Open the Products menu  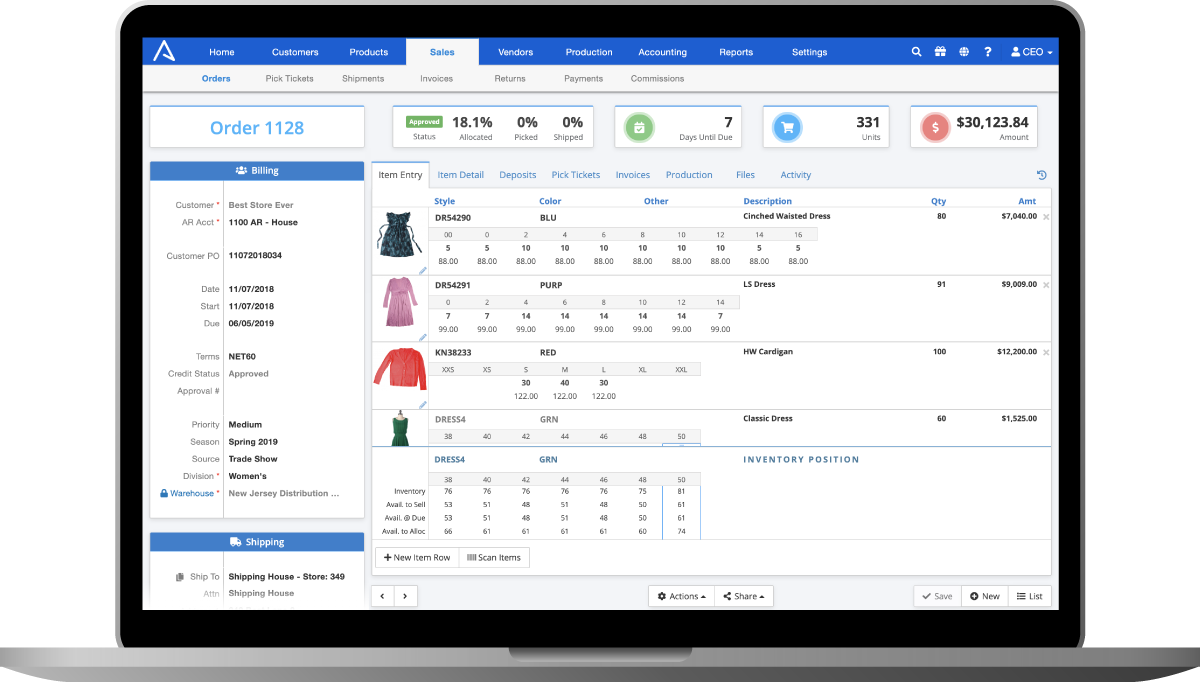[x=369, y=52]
